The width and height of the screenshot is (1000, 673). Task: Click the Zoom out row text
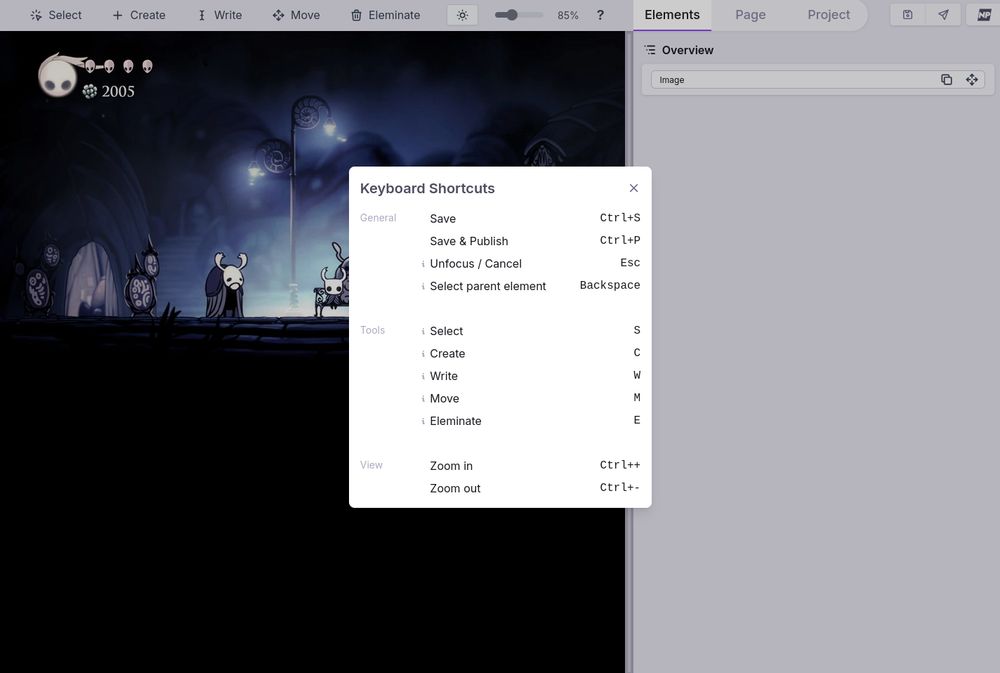[x=455, y=488]
